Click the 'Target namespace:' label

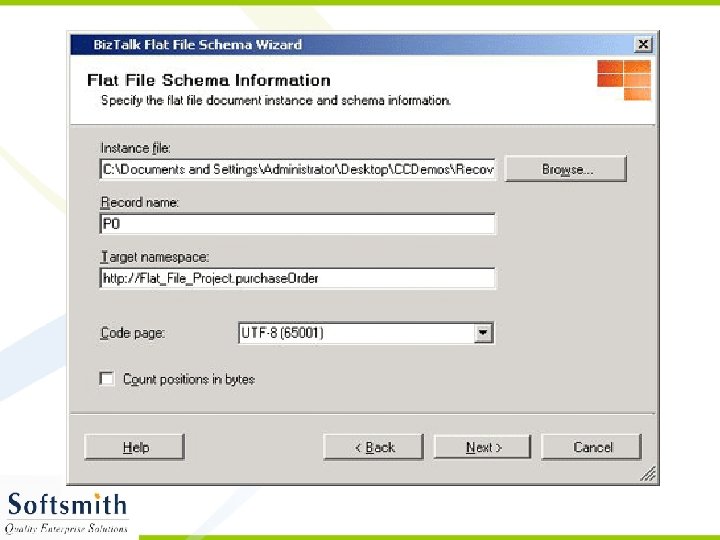[x=155, y=257]
